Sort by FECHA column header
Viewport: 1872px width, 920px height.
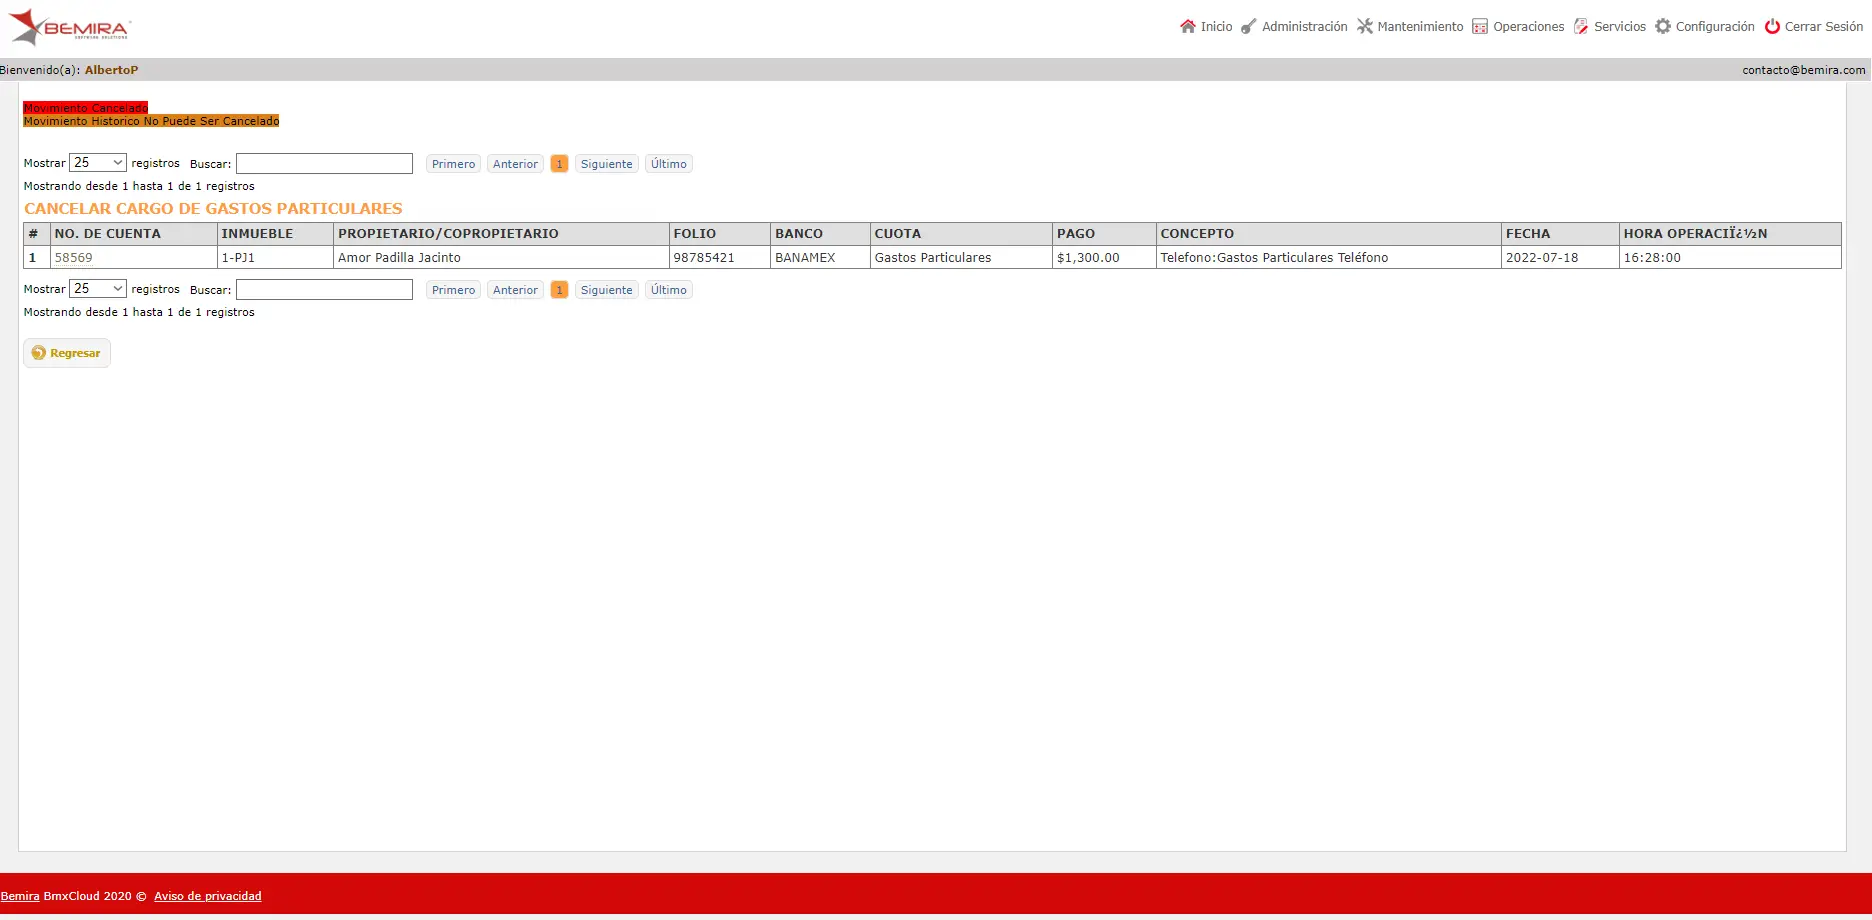pyautogui.click(x=1560, y=234)
